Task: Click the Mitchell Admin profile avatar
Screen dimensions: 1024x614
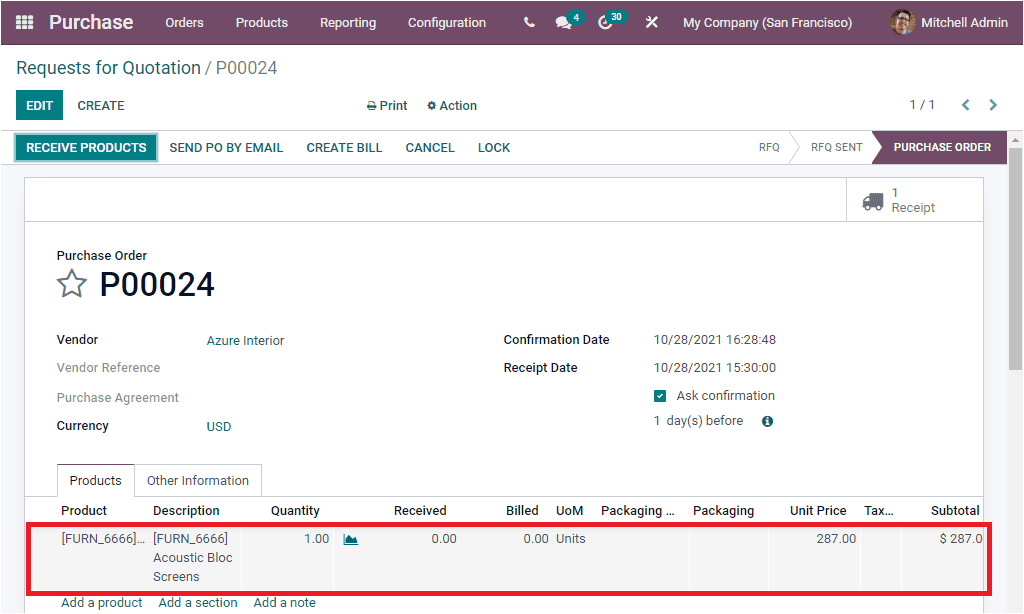Action: (x=901, y=22)
